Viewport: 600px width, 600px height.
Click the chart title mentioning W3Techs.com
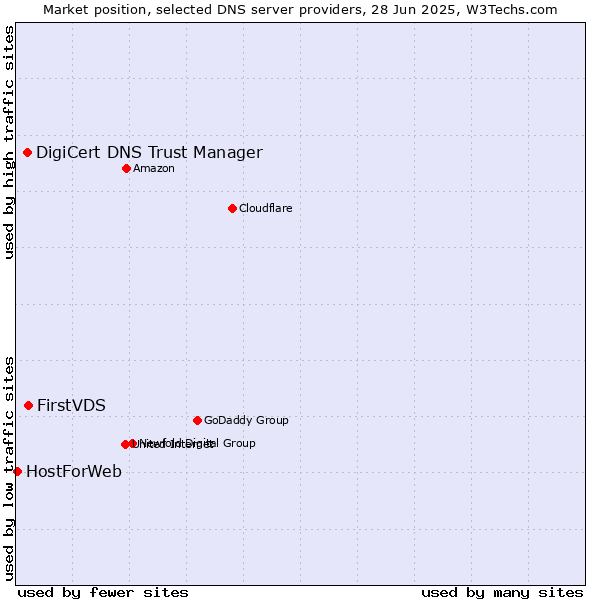(300, 10)
